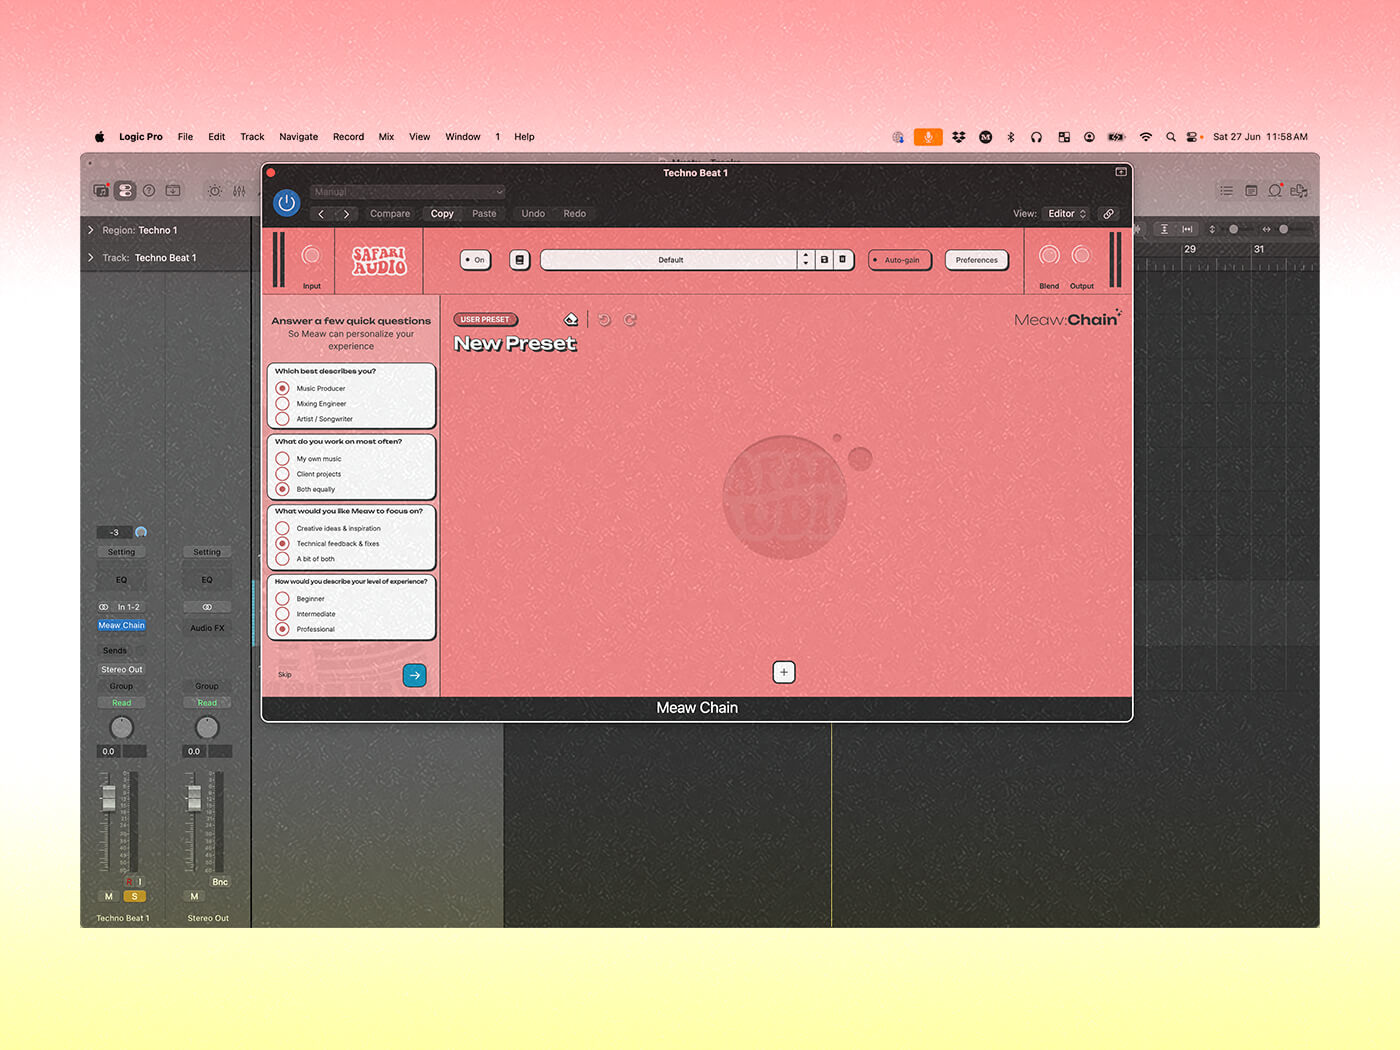Open Mixer sliders icon in toolbar

(239, 190)
